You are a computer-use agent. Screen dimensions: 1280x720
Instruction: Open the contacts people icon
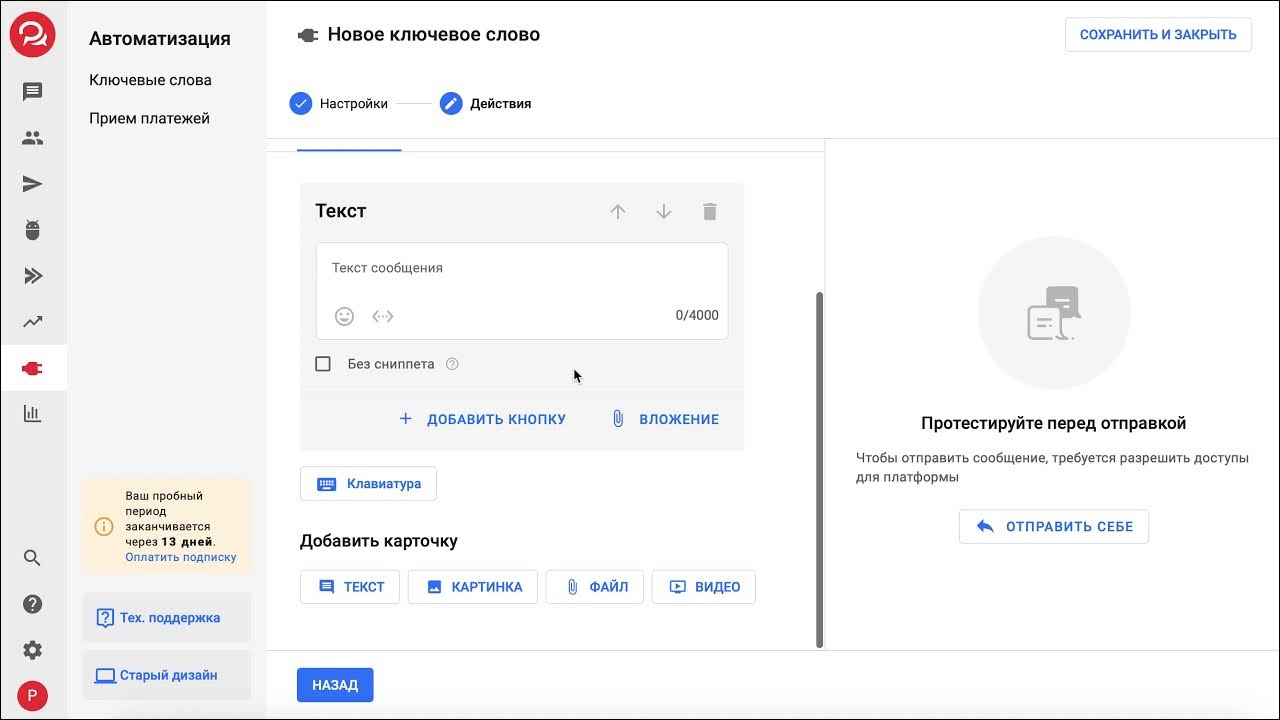32,138
